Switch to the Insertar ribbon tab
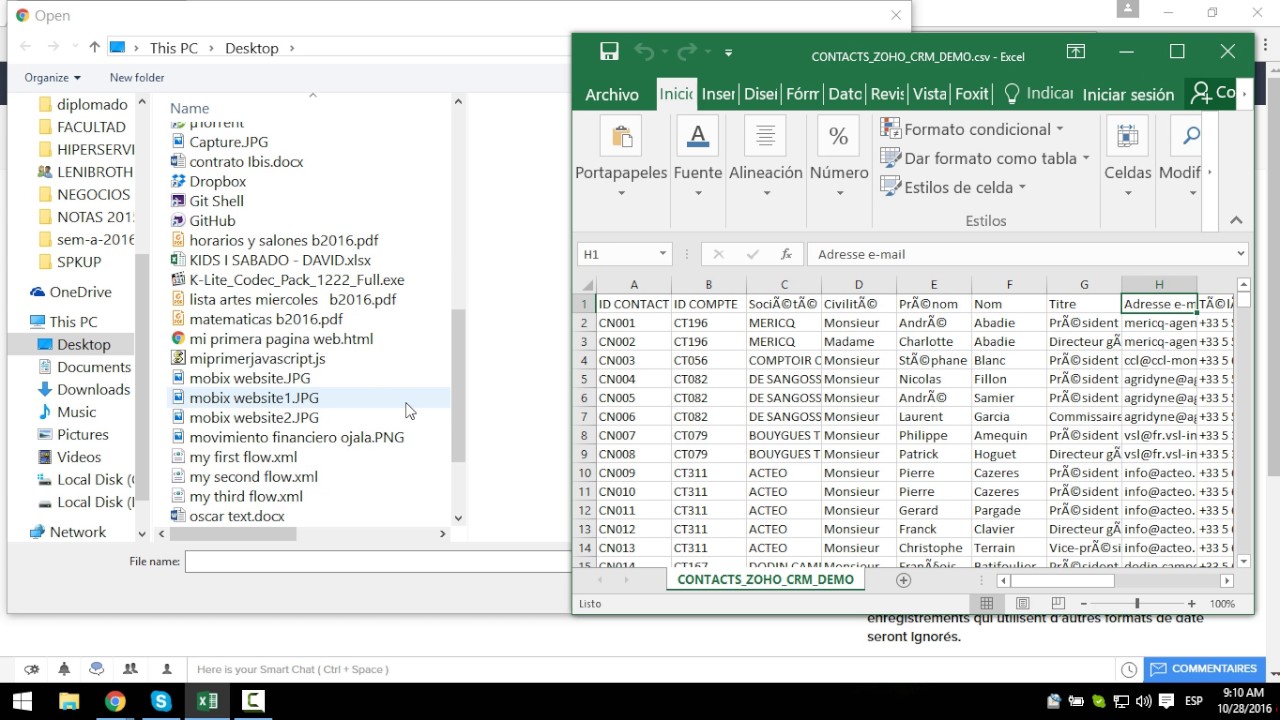The height and width of the screenshot is (720, 1280). point(718,93)
